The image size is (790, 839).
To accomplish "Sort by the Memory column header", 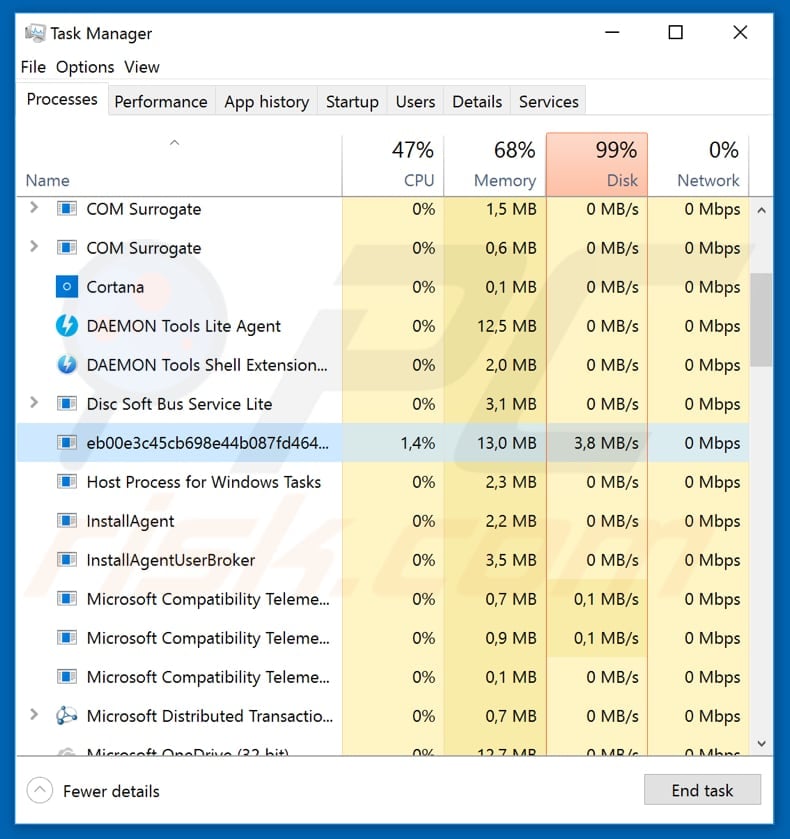I will [x=495, y=165].
